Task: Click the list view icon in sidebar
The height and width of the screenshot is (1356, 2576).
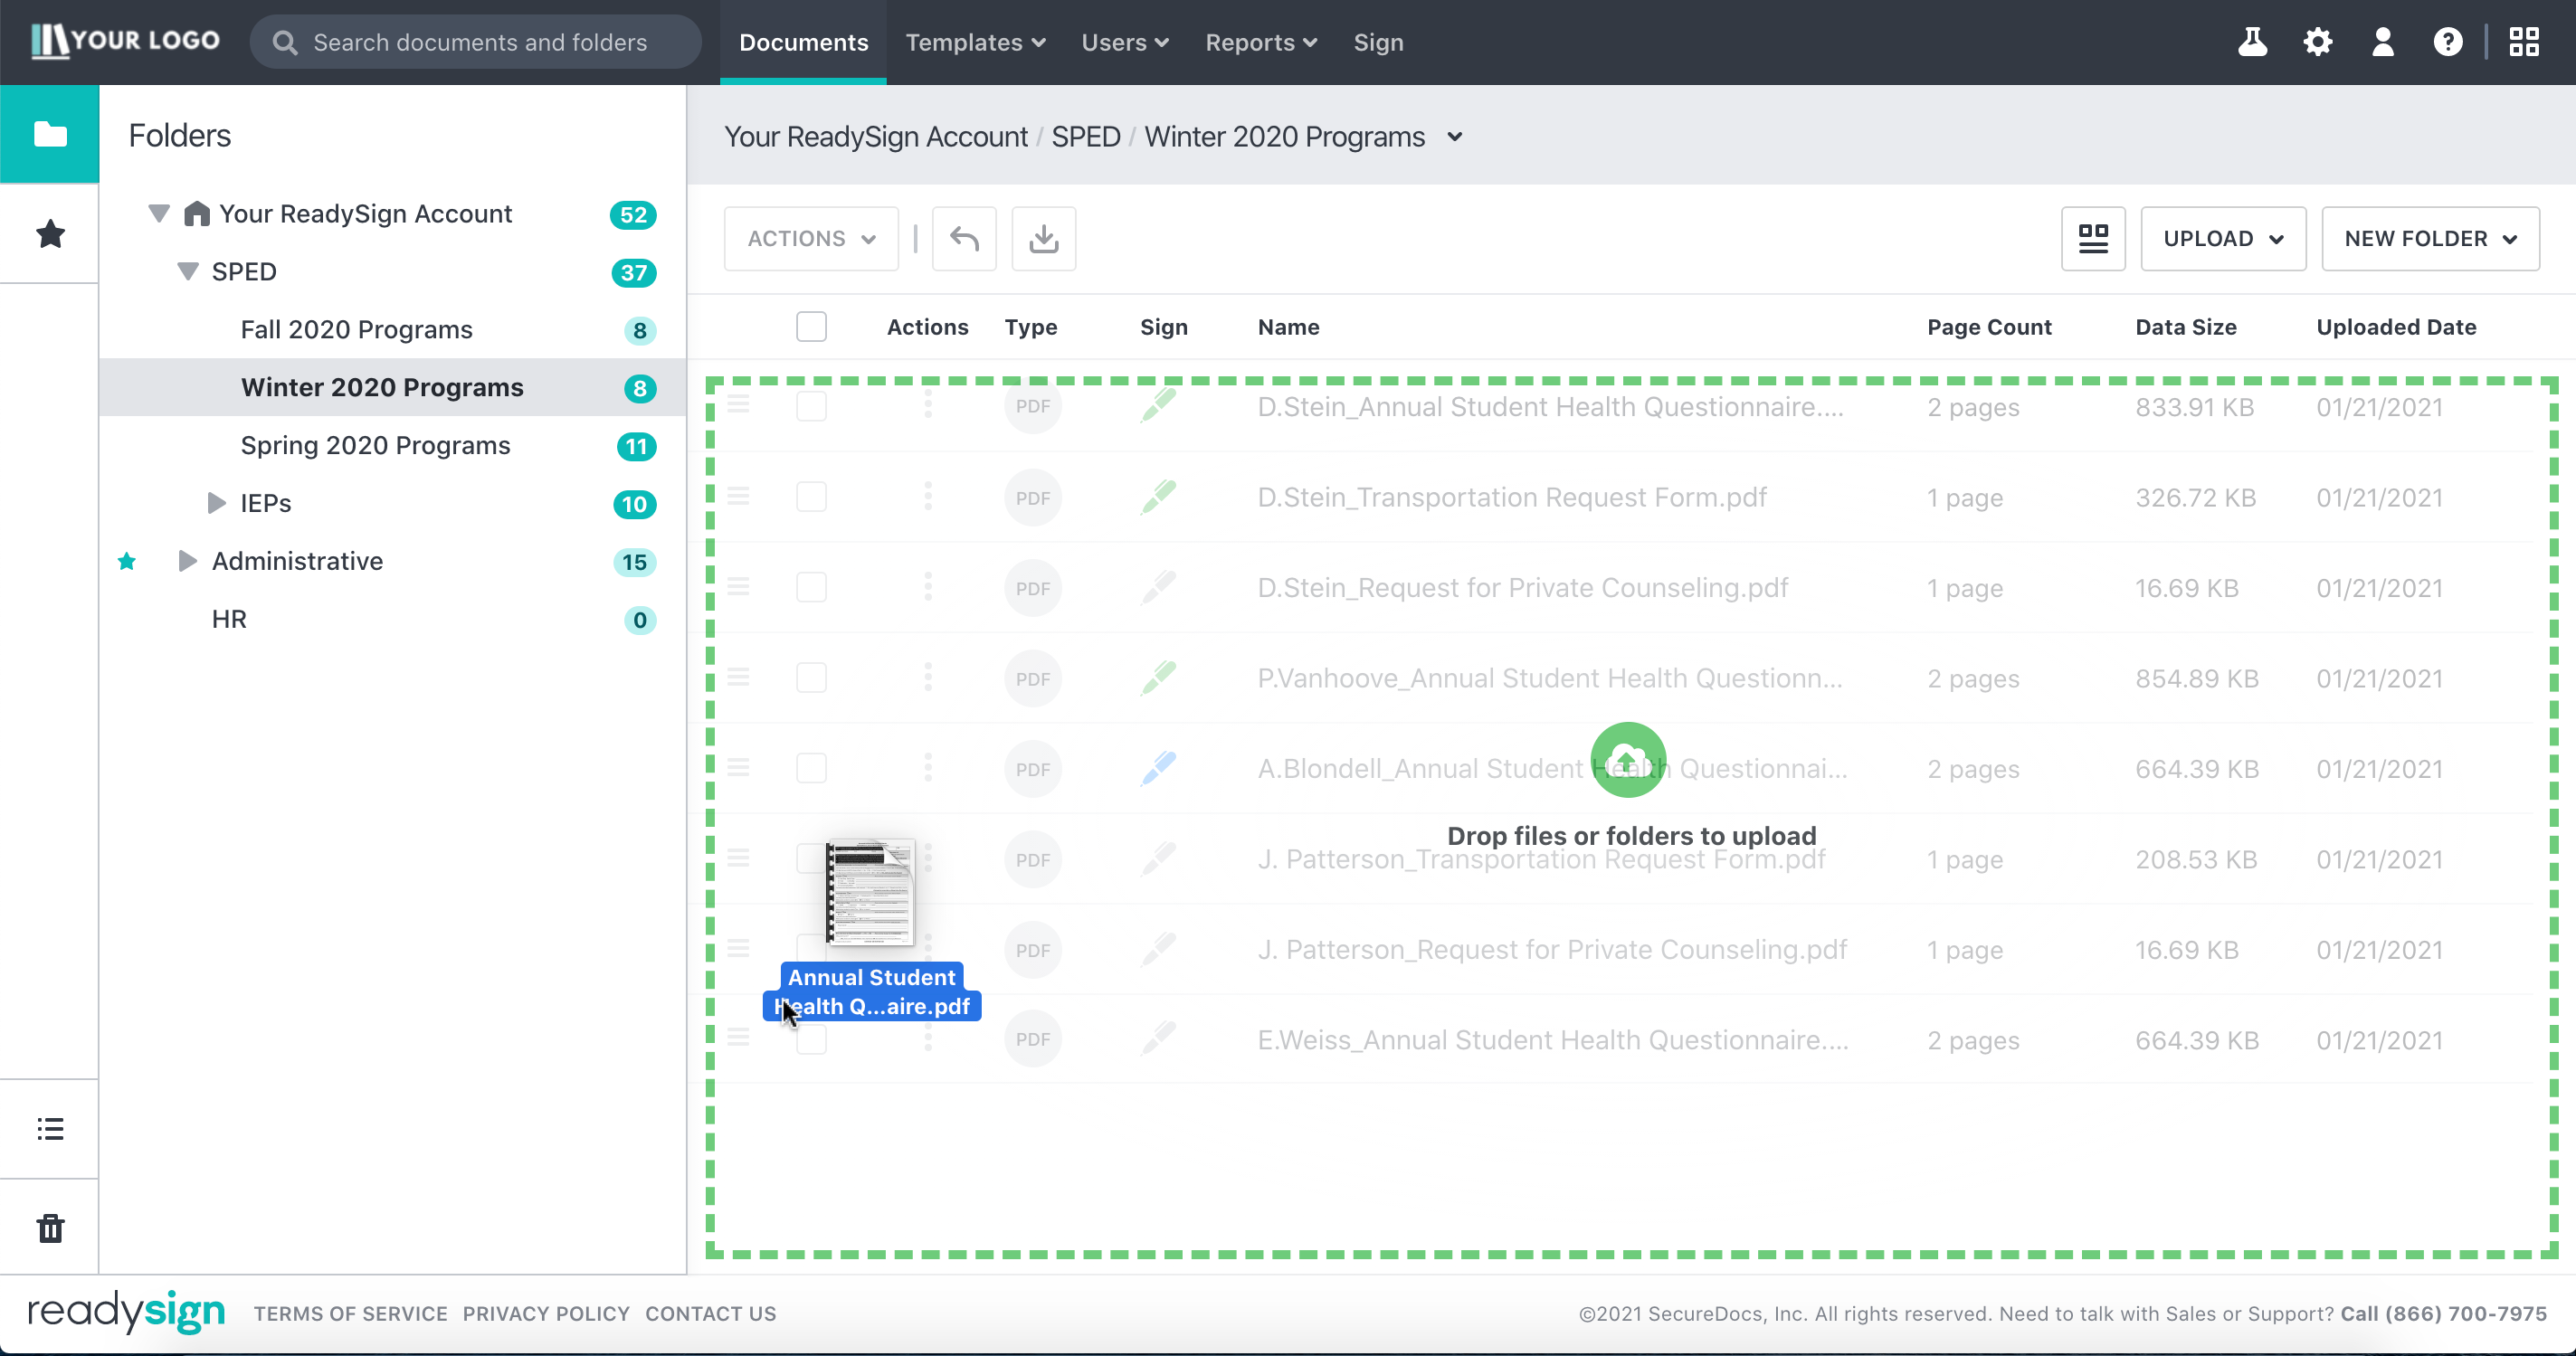Action: (49, 1128)
